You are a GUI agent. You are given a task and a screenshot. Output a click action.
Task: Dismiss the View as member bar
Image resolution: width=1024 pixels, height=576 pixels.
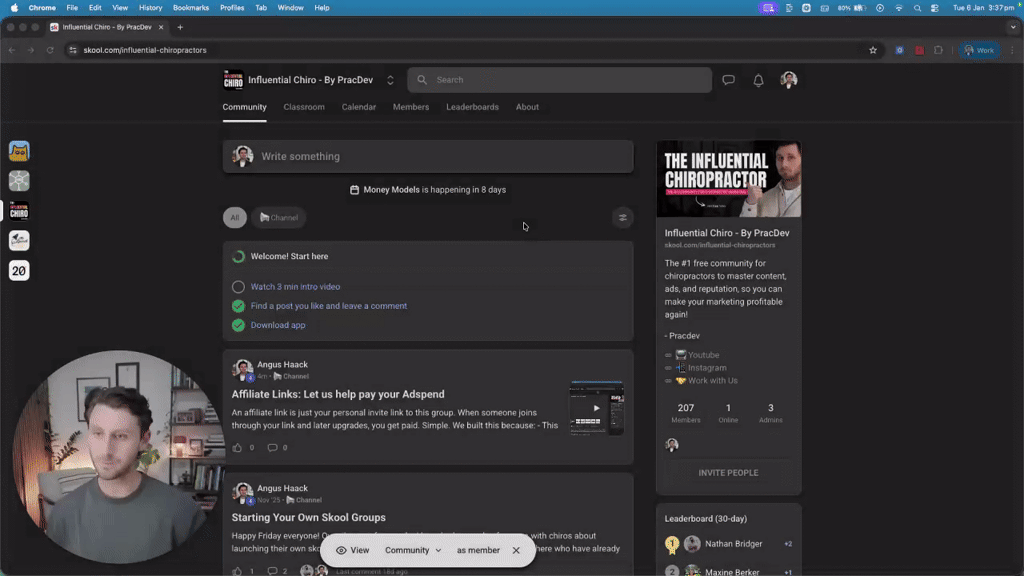(516, 551)
